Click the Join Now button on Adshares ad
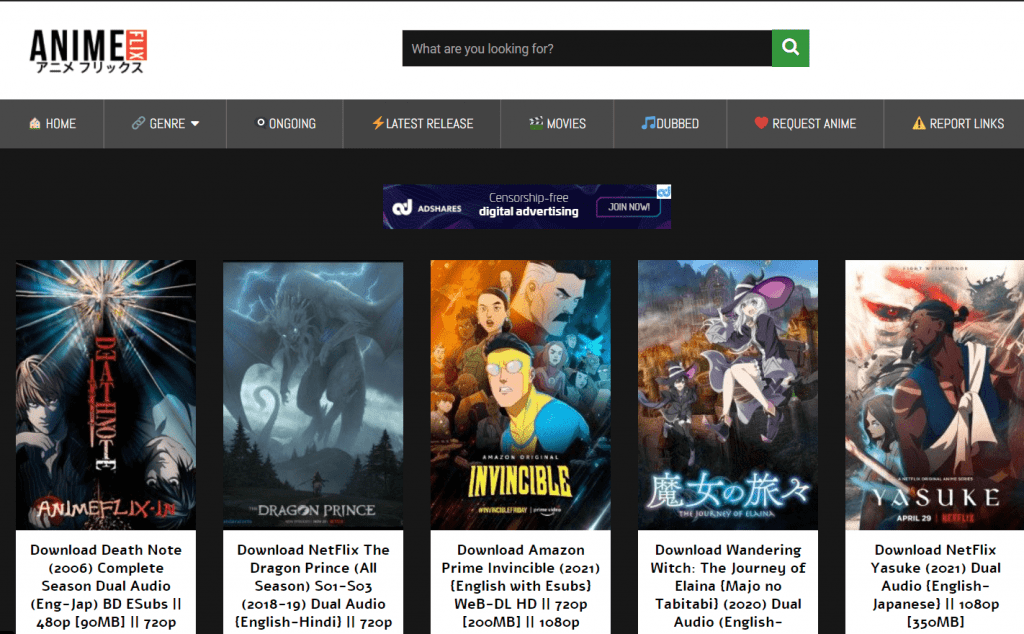Image resolution: width=1024 pixels, height=634 pixels. pos(629,207)
